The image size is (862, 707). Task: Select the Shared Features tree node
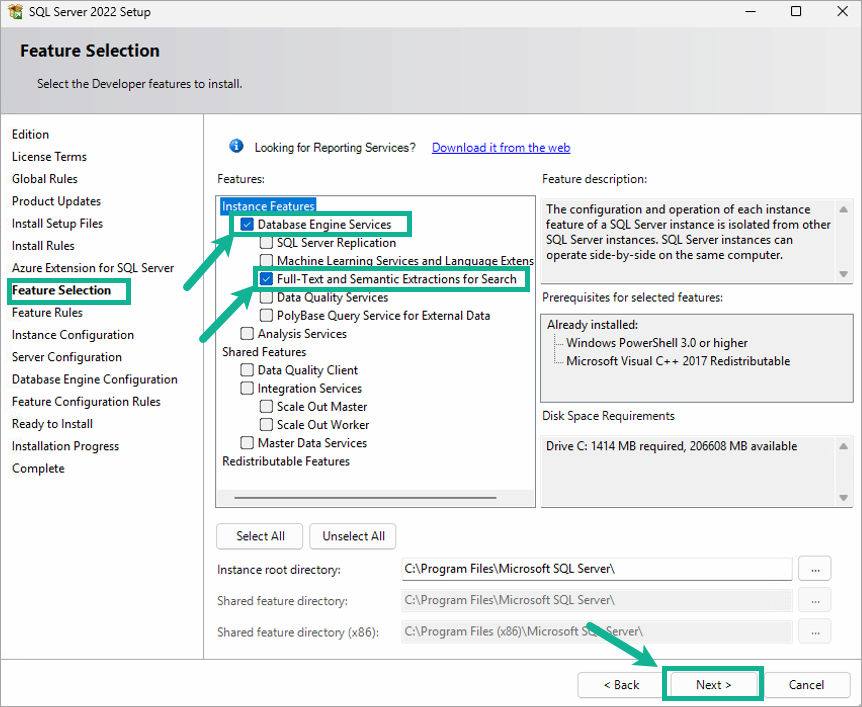pos(264,352)
